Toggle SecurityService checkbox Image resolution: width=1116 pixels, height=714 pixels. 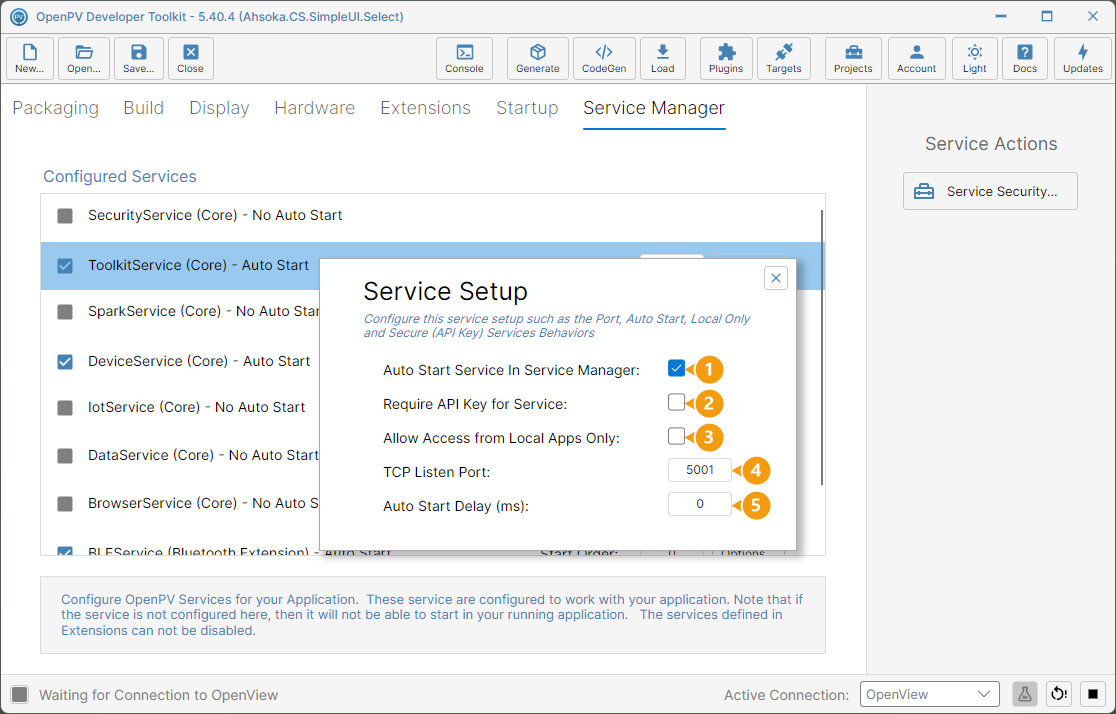click(x=65, y=216)
